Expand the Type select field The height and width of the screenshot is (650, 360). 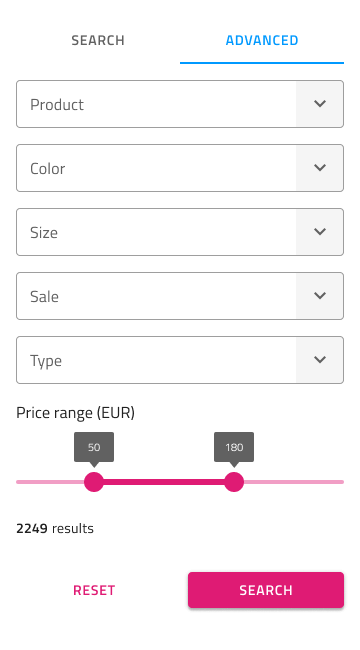[x=180, y=360]
